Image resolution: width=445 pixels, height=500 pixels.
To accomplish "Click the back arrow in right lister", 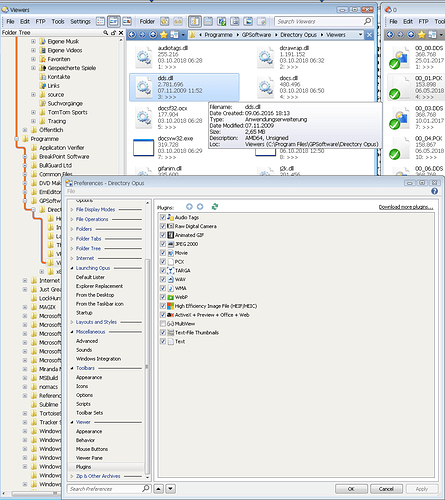I will pyautogui.click(x=390, y=34).
